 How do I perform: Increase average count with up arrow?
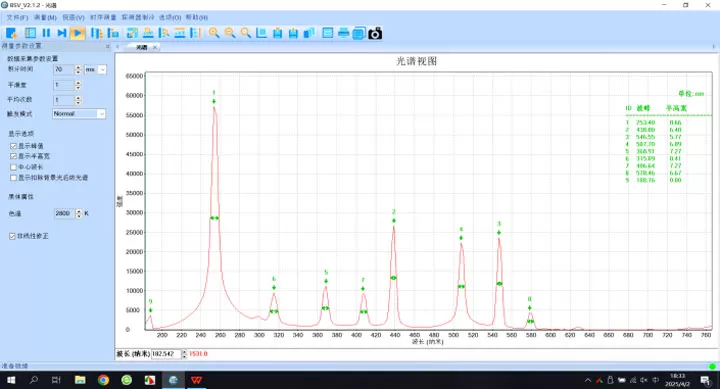(x=78, y=98)
